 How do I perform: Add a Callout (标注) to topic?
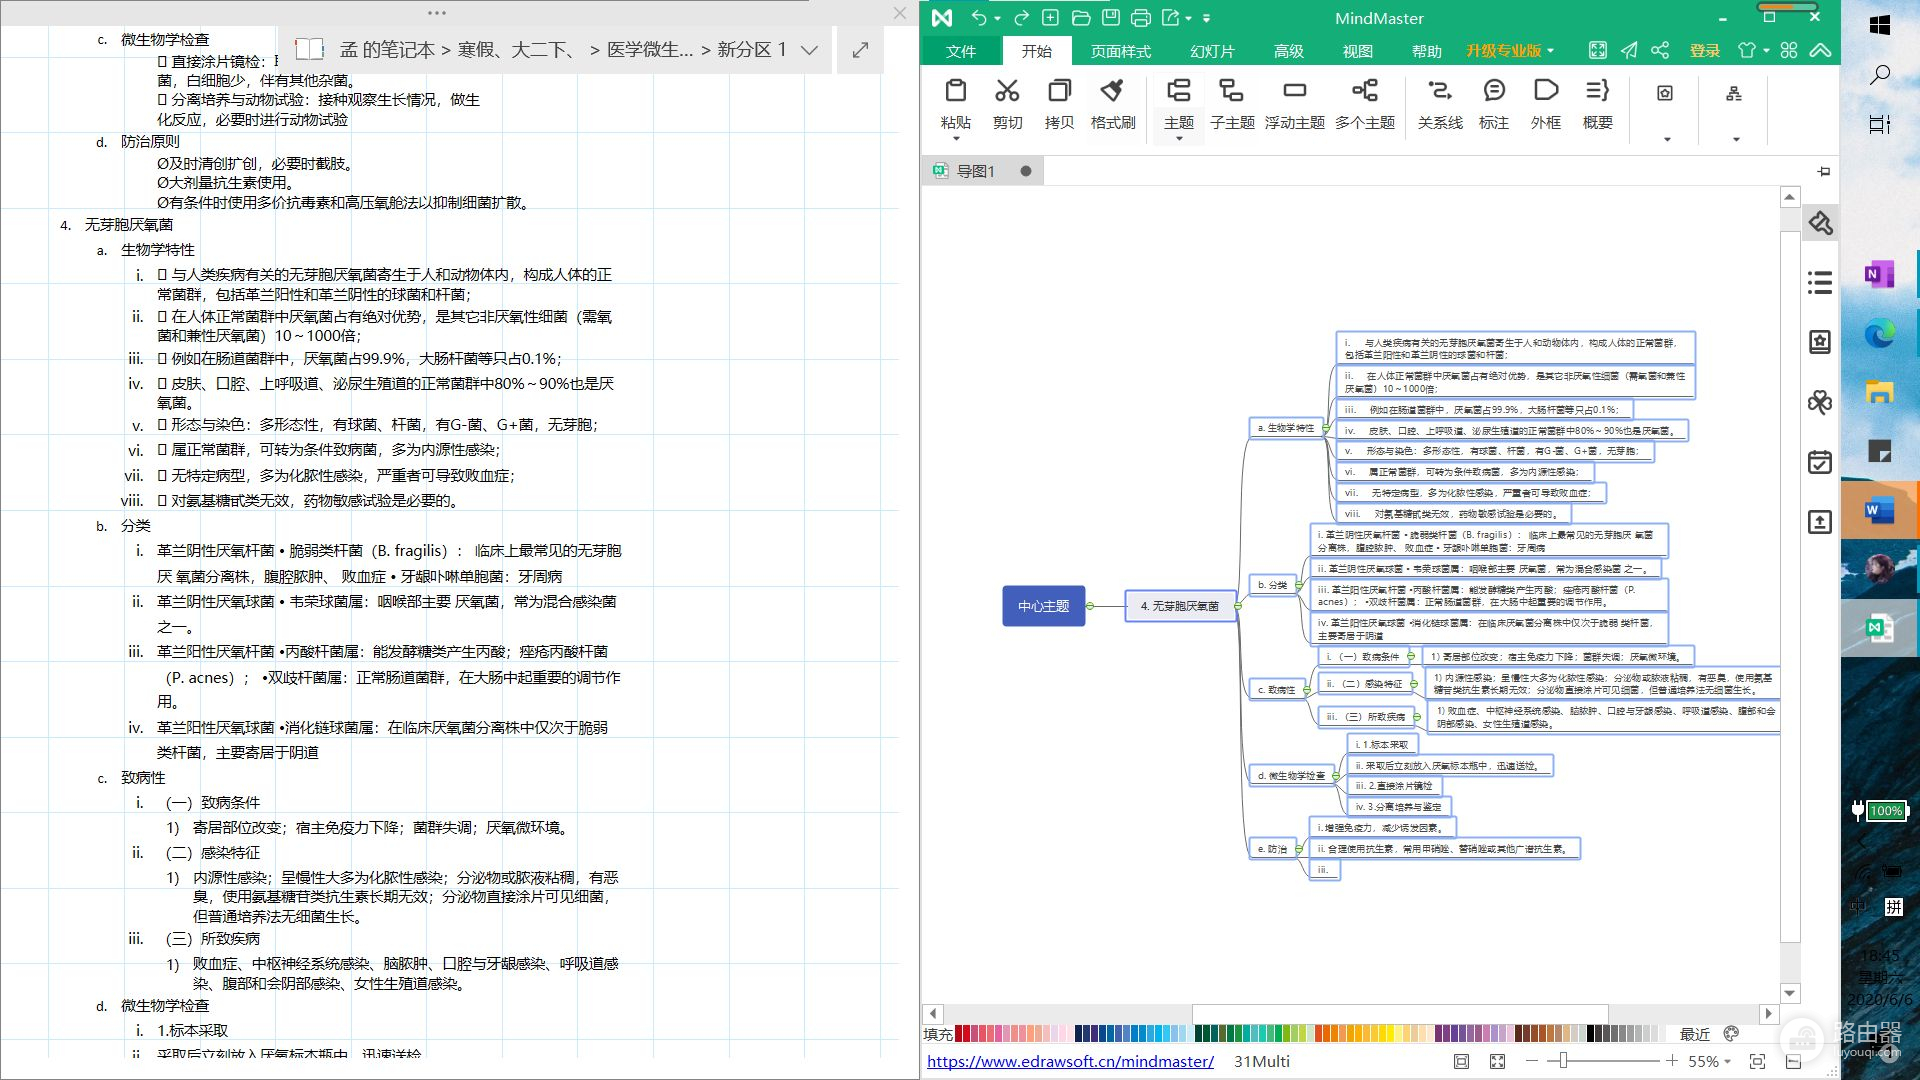1493,92
